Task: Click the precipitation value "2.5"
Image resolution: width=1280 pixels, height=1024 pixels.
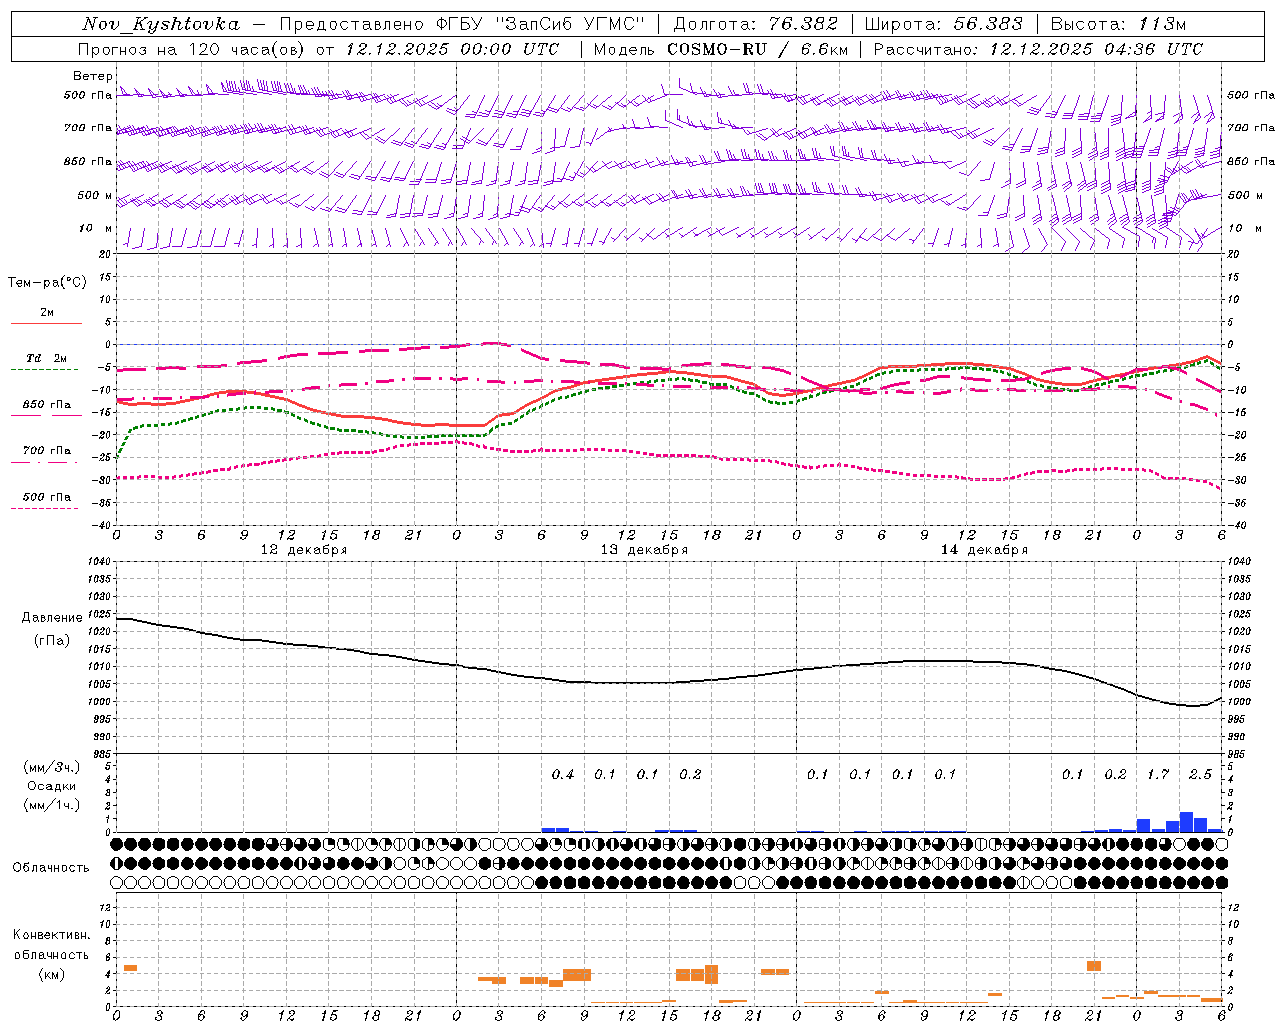Action: coord(1200,774)
